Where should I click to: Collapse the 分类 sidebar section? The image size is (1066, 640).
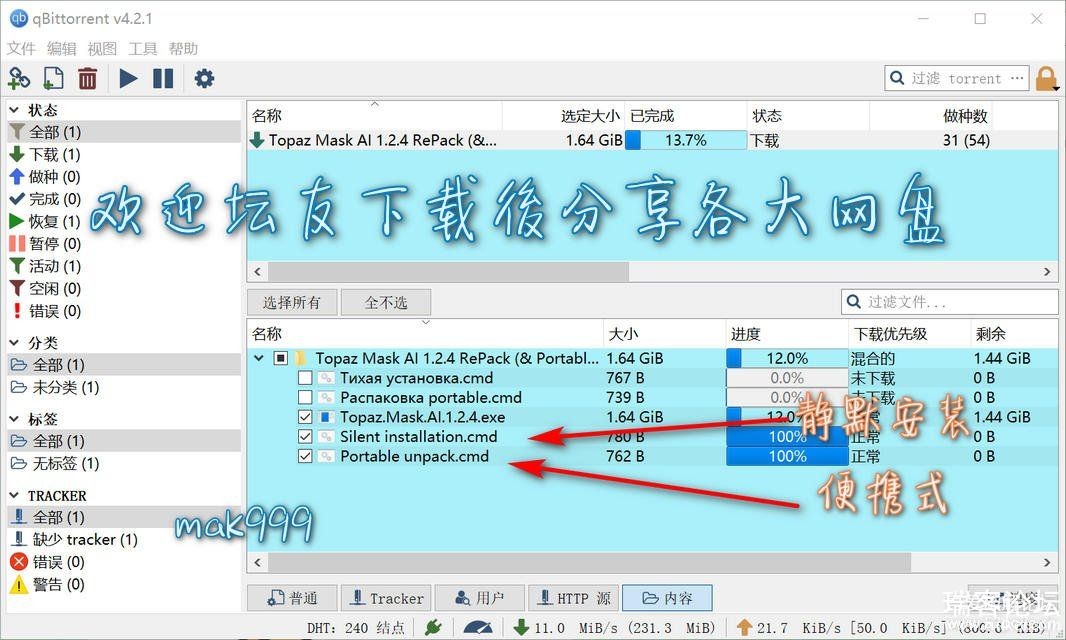pos(14,342)
